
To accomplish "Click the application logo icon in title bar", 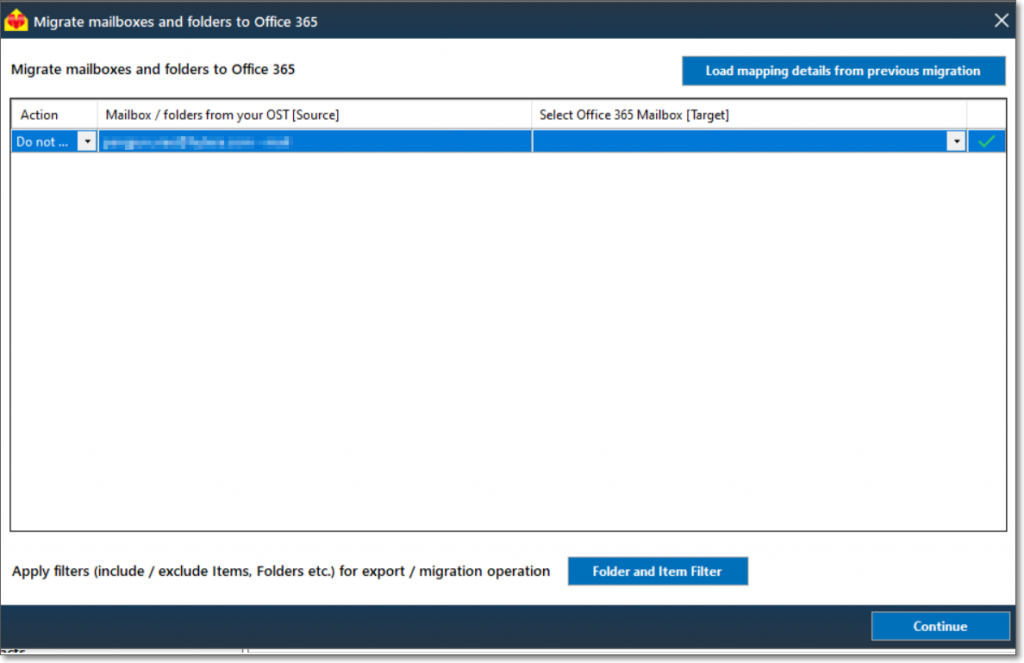I will pyautogui.click(x=16, y=21).
